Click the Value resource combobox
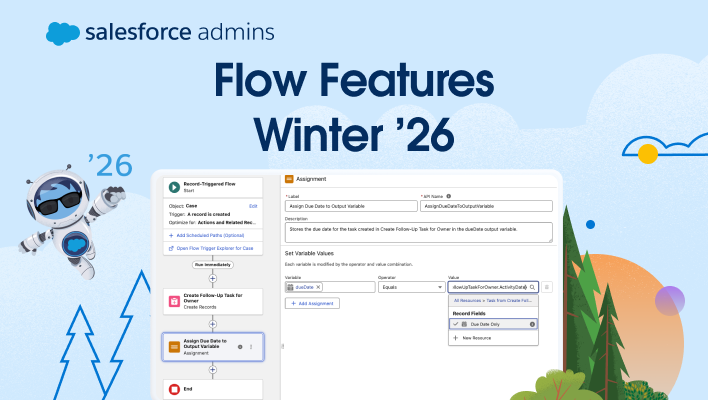The image size is (708, 400). pos(493,287)
